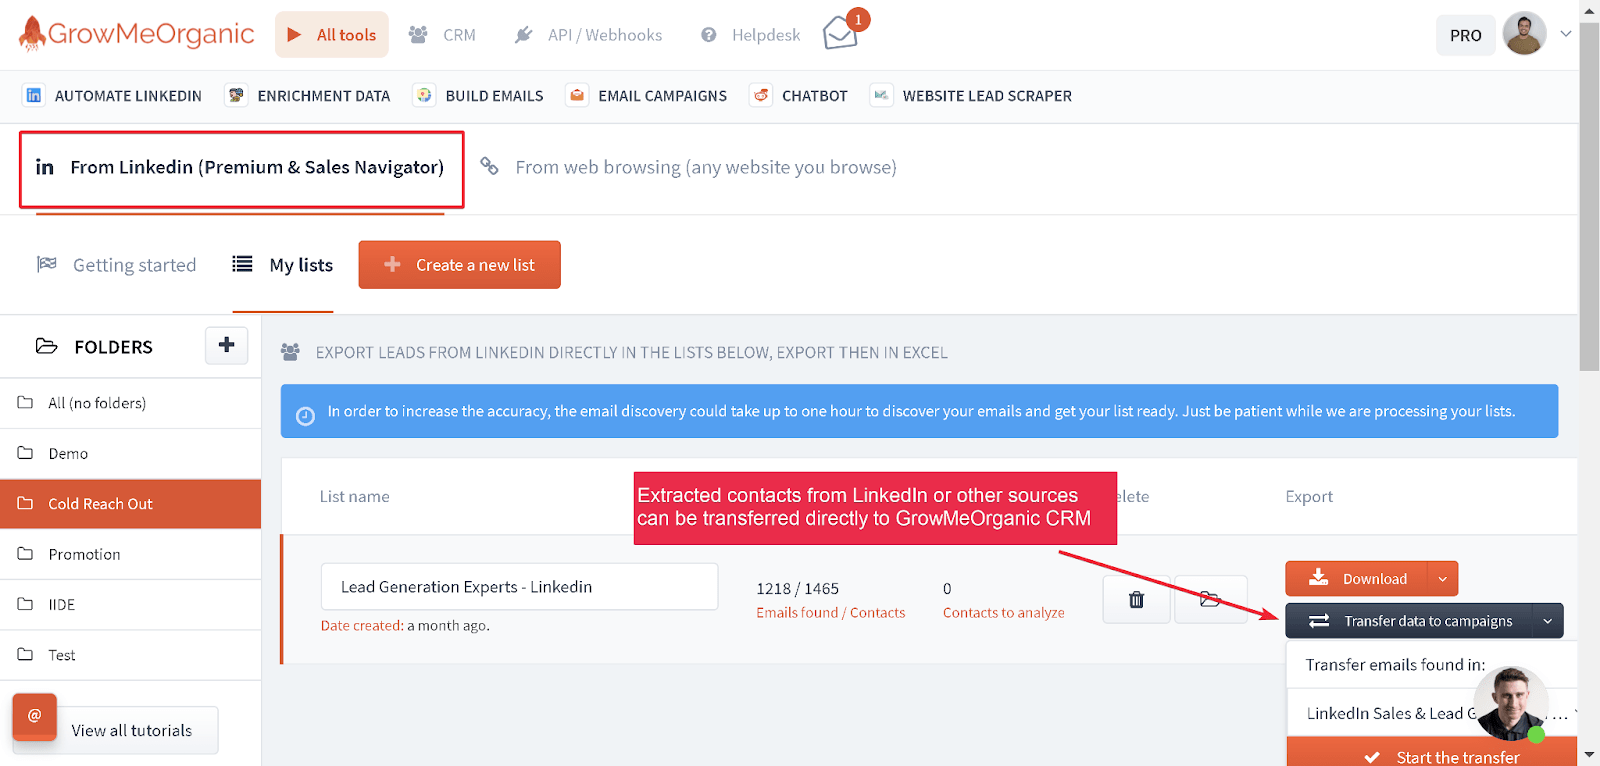Select the From Linkedin tab

[x=241, y=168]
